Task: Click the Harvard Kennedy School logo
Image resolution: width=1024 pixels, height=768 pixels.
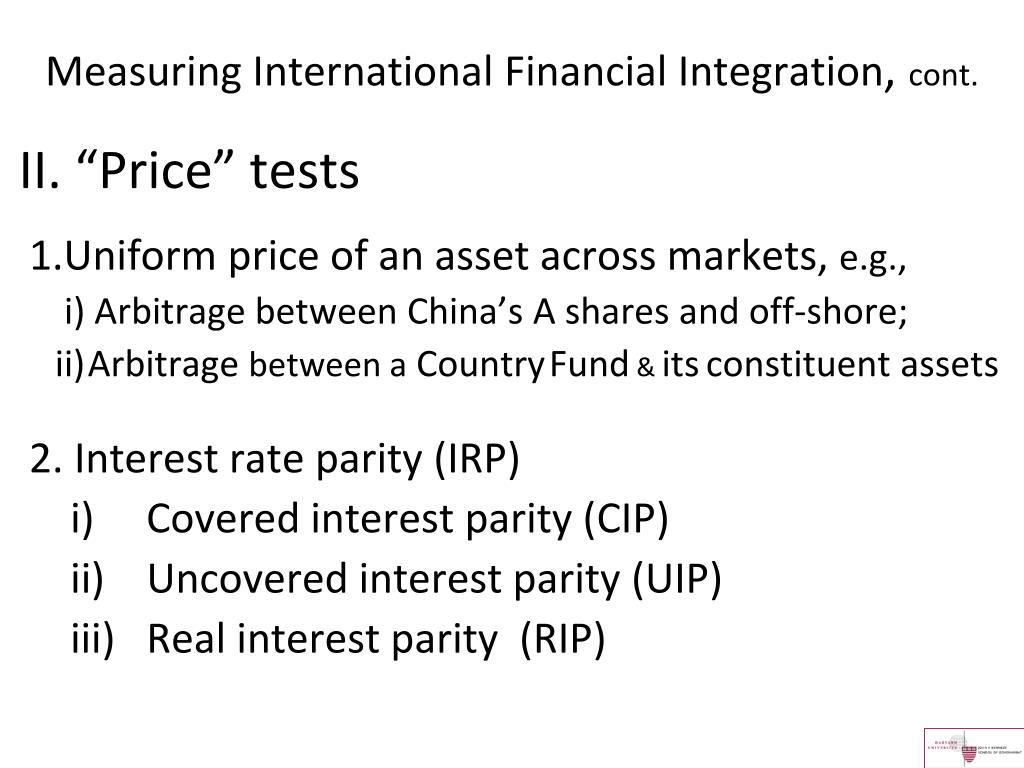Action: [974, 748]
